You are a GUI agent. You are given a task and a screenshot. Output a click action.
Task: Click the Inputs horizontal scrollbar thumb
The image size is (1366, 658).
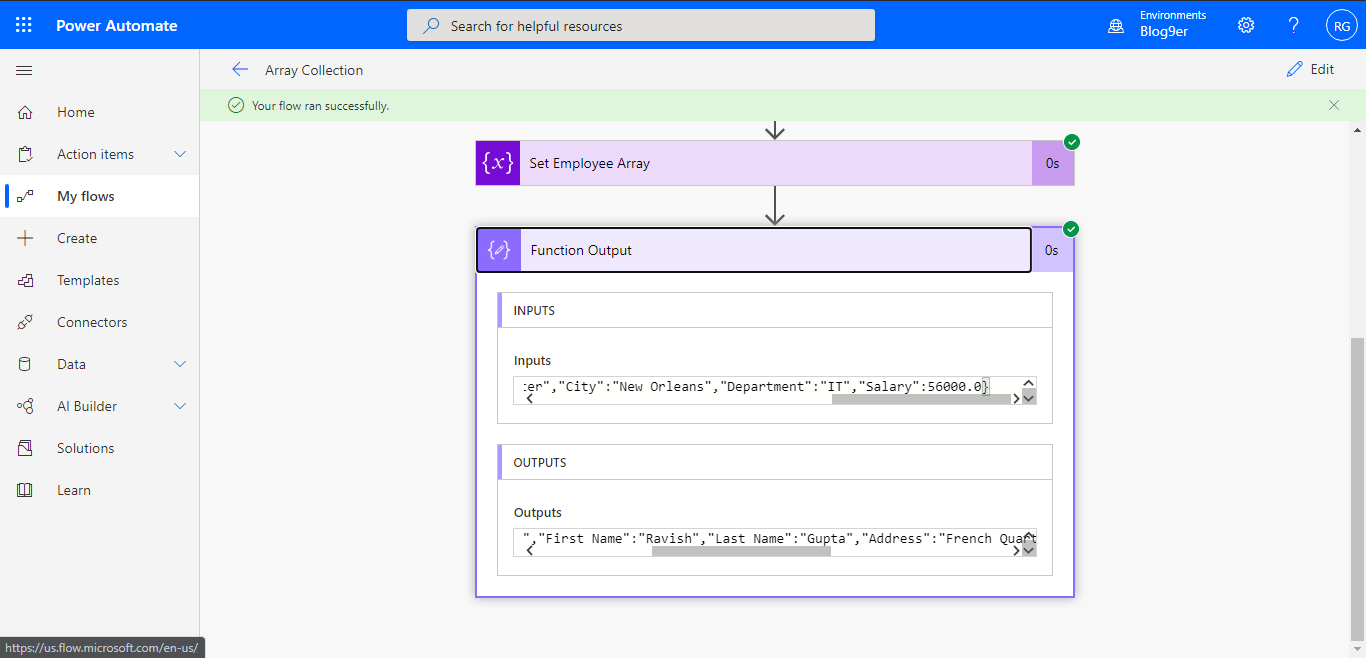(921, 398)
